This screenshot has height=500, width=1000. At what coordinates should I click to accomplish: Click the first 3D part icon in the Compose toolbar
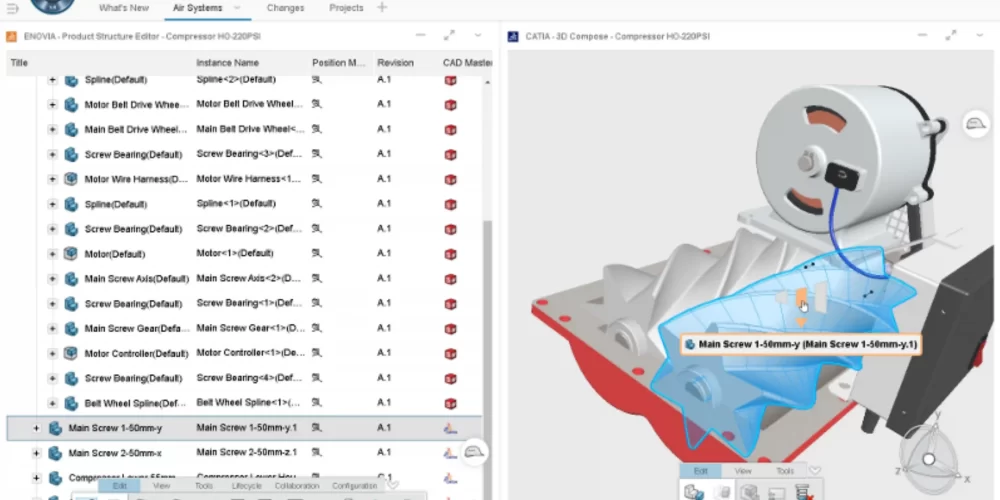pyautogui.click(x=693, y=492)
